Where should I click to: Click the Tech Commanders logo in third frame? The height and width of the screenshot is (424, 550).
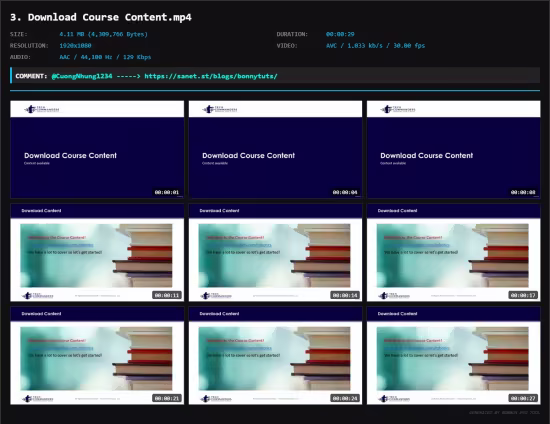click(x=398, y=109)
